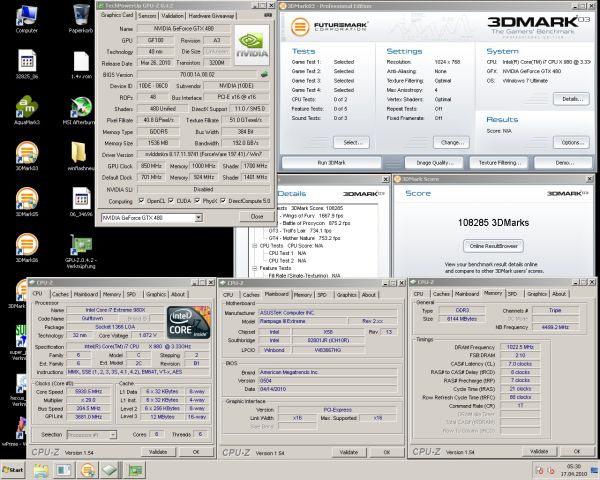Toggle the DirectCompute 5.0 checkbox

click(x=223, y=201)
